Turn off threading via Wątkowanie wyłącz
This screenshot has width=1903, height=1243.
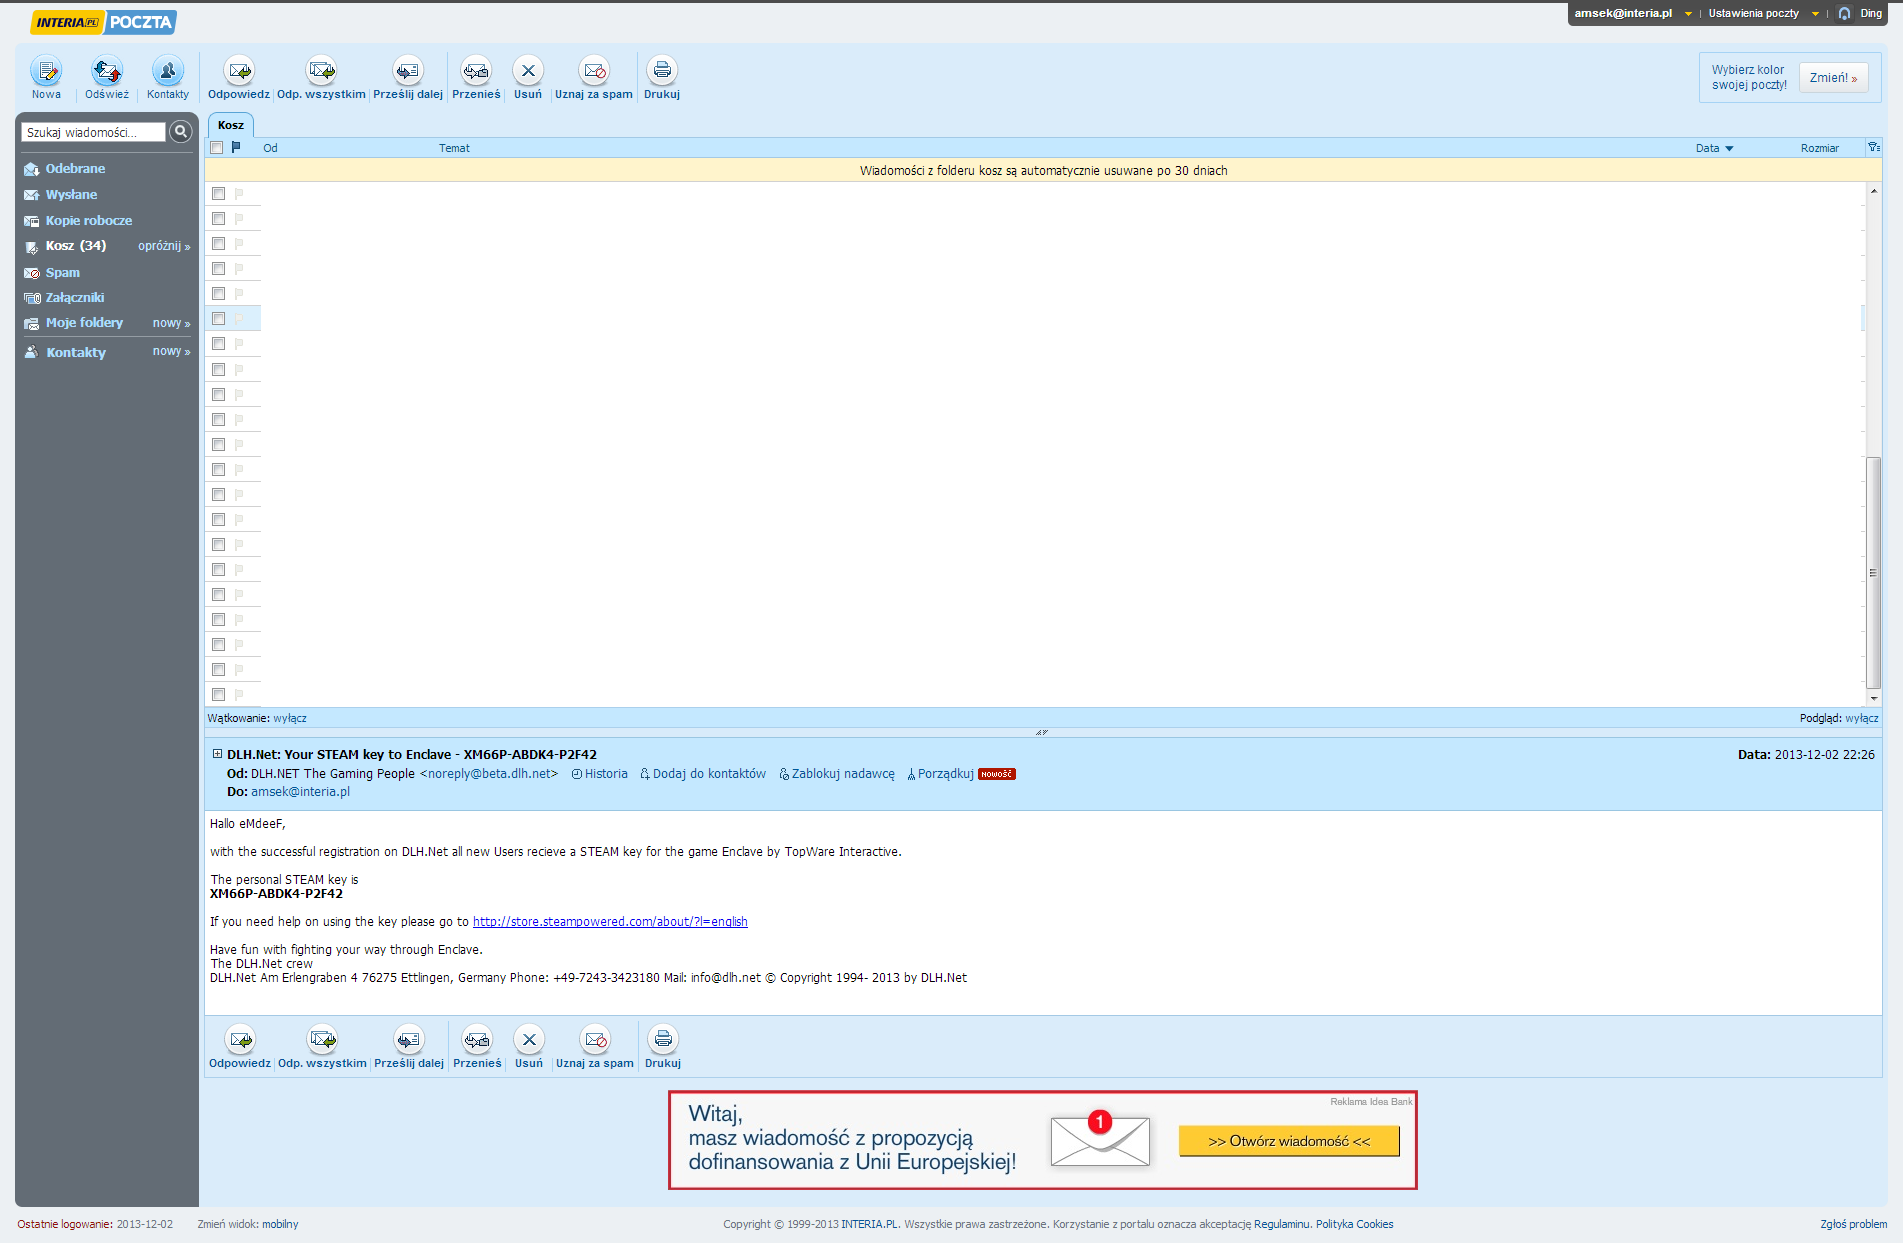click(x=290, y=718)
